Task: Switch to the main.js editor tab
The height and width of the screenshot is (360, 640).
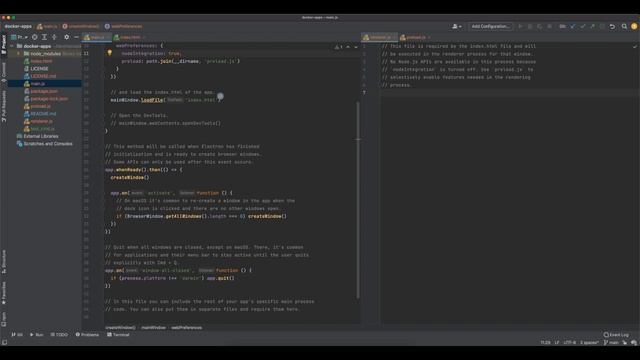Action: (96, 37)
